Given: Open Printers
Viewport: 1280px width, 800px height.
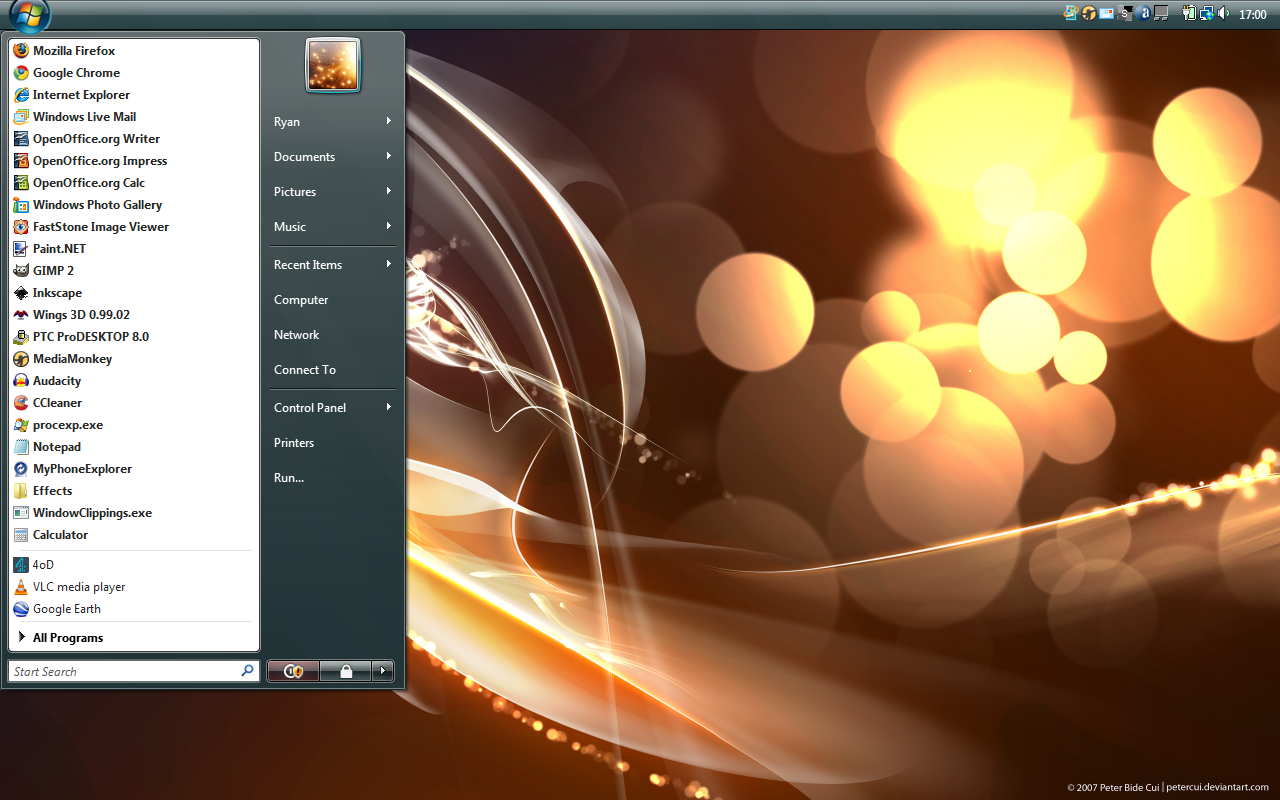Looking at the screenshot, I should click(333, 443).
